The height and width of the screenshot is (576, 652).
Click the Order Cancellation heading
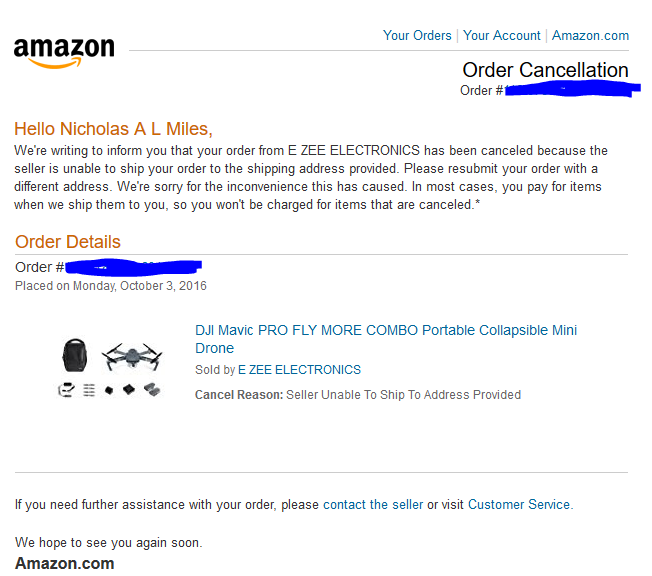click(x=545, y=70)
